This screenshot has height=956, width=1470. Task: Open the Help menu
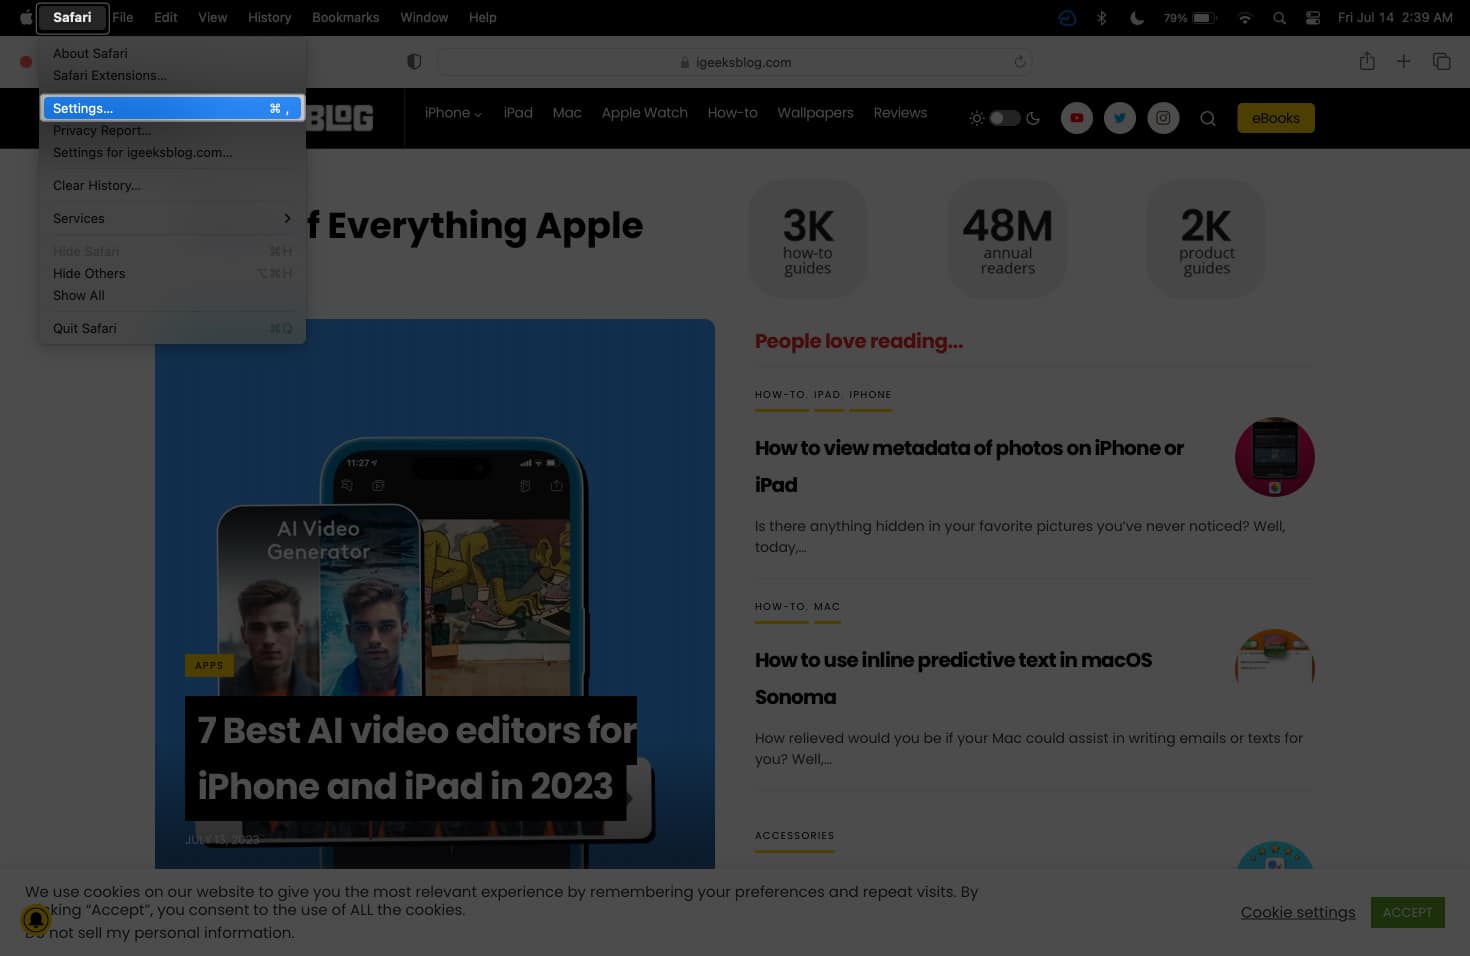click(x=483, y=17)
